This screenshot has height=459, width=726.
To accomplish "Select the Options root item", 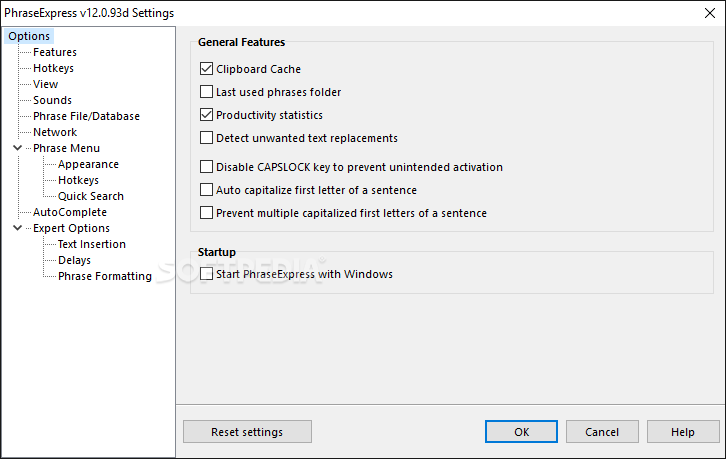I will (x=29, y=36).
